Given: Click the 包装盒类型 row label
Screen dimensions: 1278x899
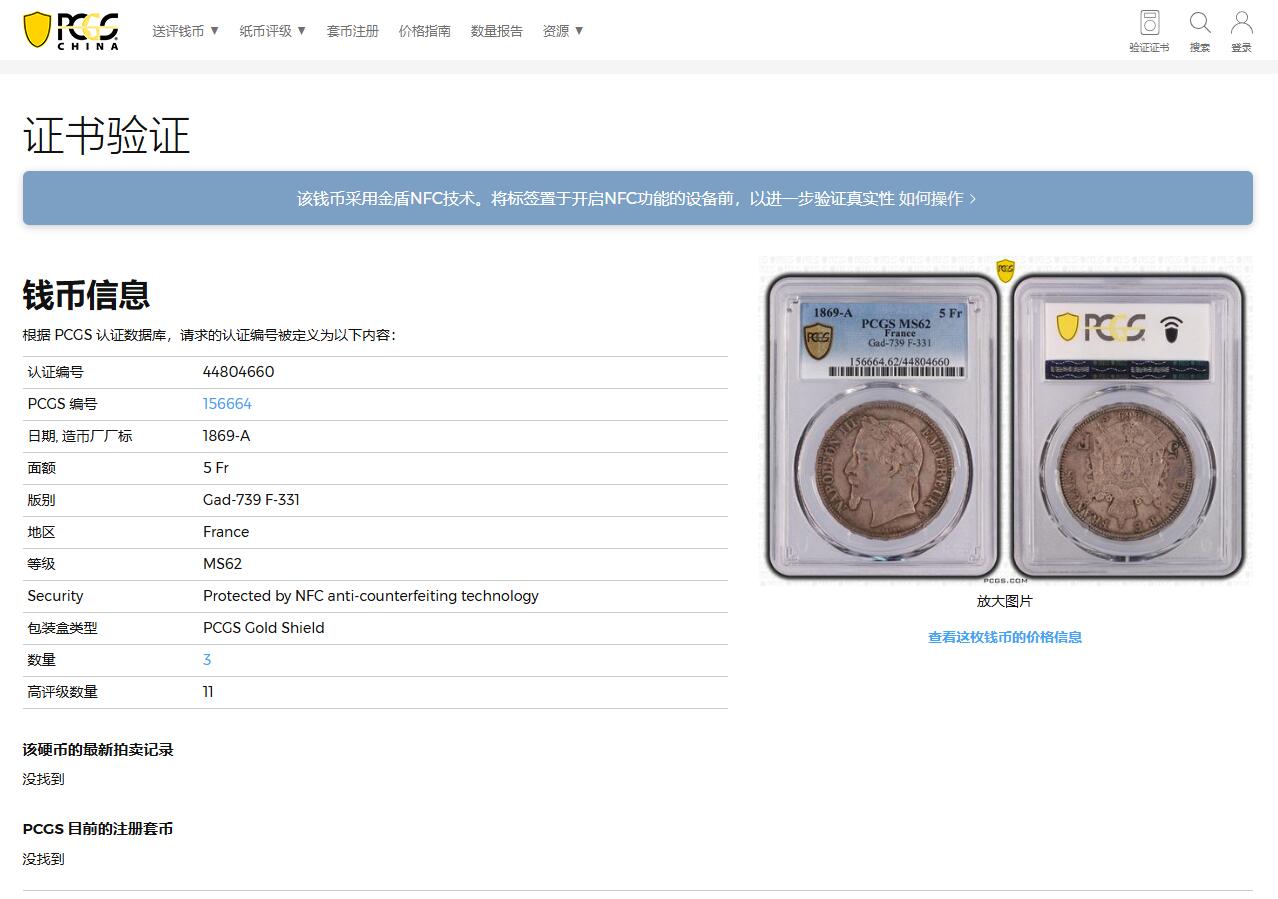Looking at the screenshot, I should tap(63, 628).
